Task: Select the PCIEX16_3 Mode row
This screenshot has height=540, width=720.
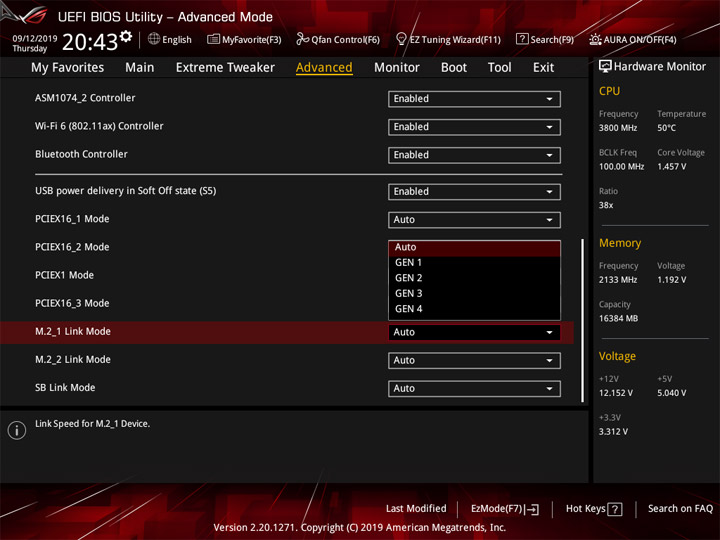Action: coord(72,303)
